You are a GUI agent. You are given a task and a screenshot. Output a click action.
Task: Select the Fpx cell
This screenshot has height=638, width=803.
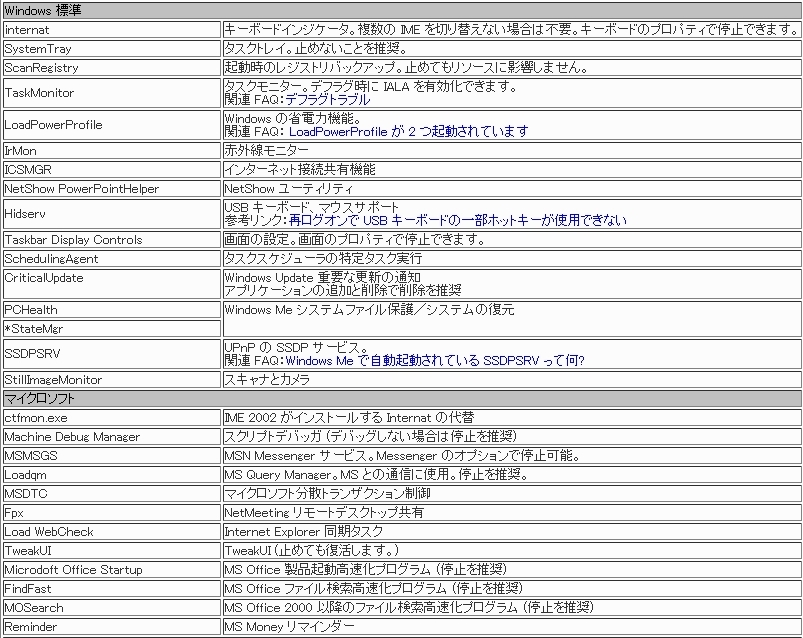point(112,513)
